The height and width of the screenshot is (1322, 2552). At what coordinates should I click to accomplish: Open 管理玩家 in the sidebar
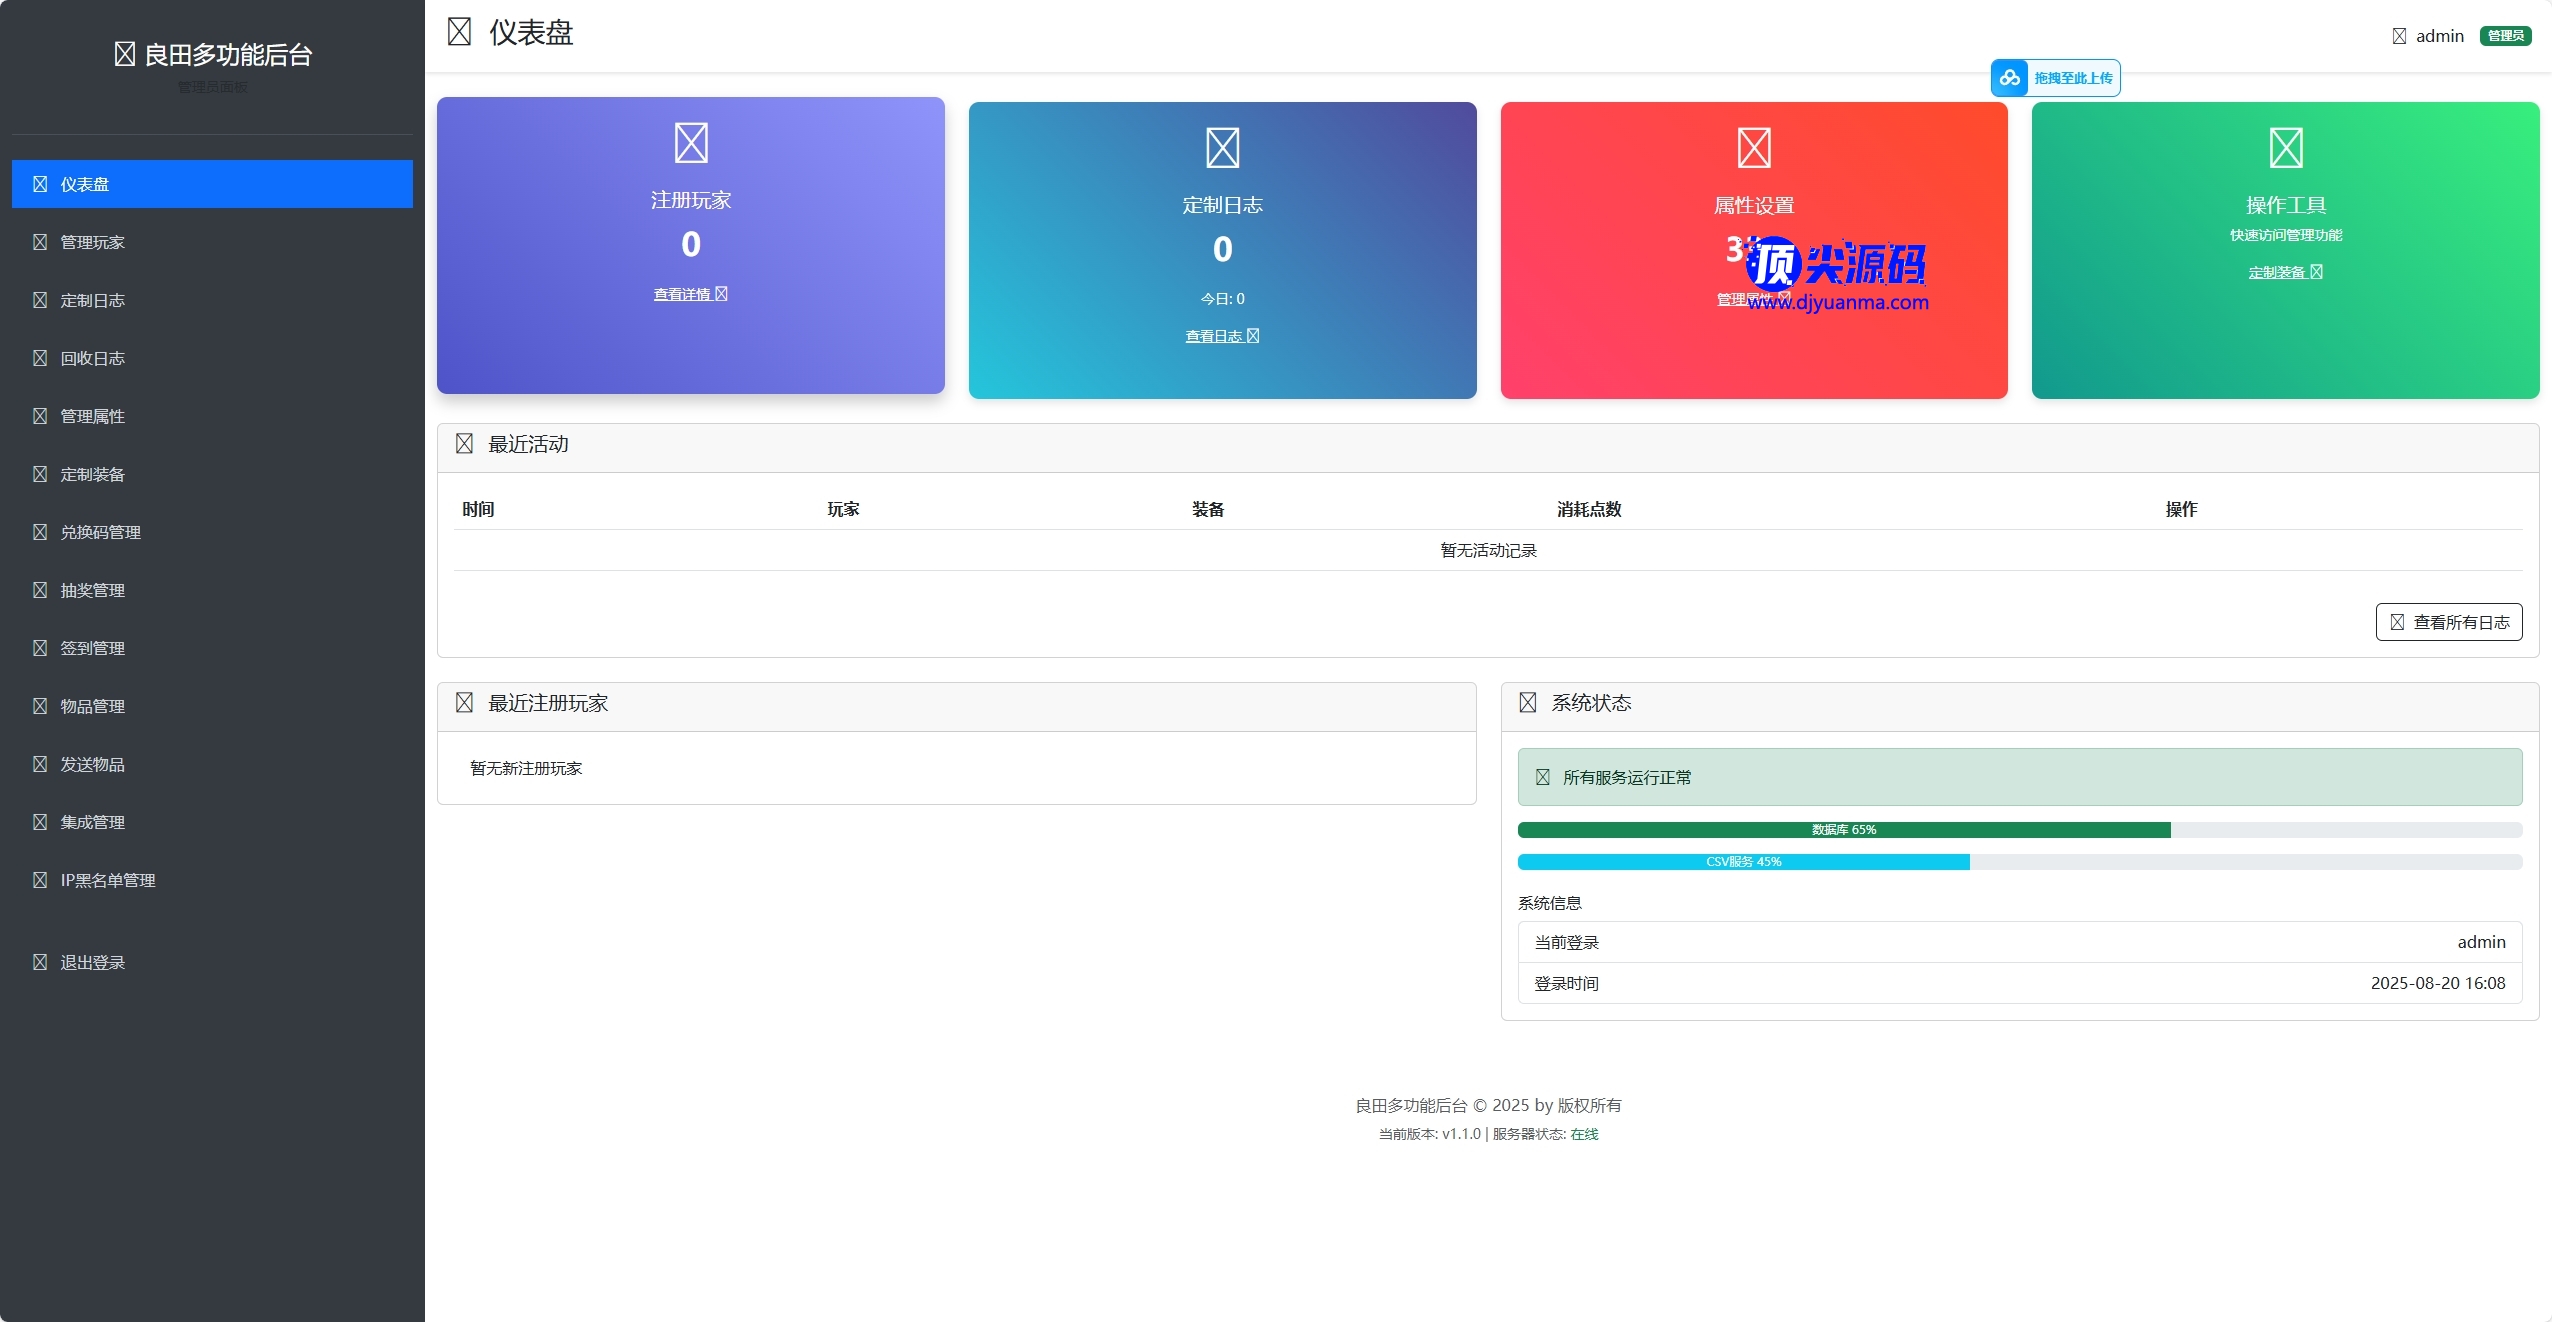[92, 242]
